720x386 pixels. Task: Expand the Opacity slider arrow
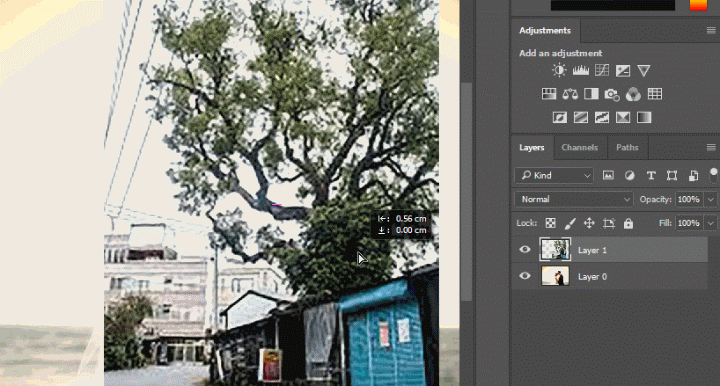point(711,199)
